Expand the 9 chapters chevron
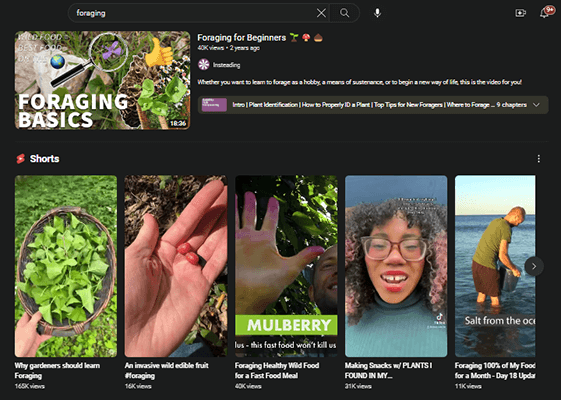The width and height of the screenshot is (561, 400). point(536,105)
